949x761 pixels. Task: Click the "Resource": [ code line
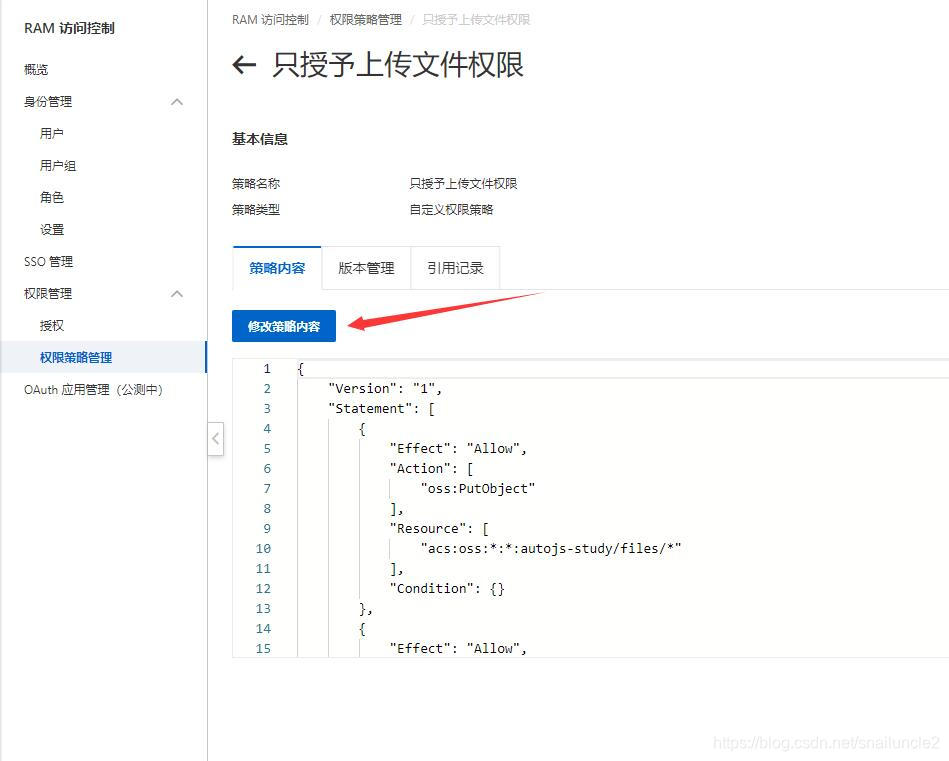[439, 529]
